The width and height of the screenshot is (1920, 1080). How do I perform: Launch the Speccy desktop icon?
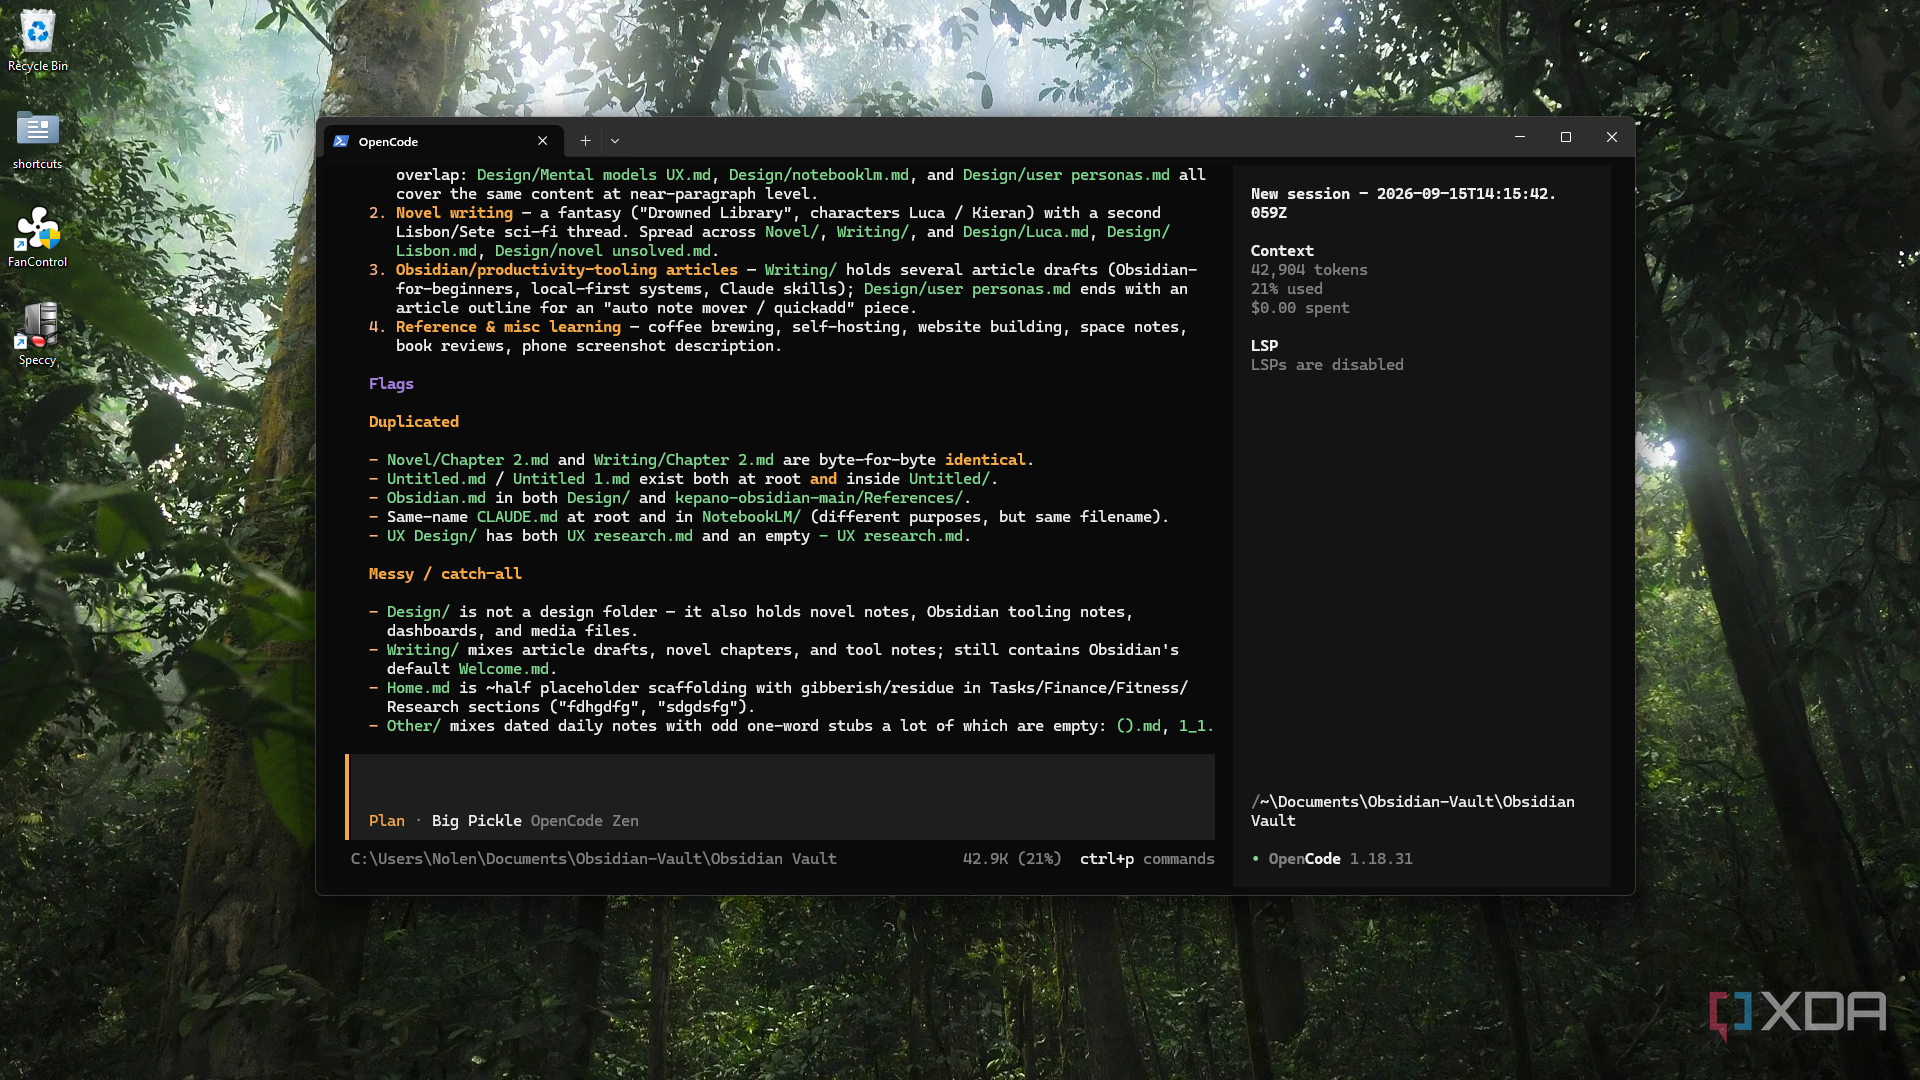coord(38,335)
